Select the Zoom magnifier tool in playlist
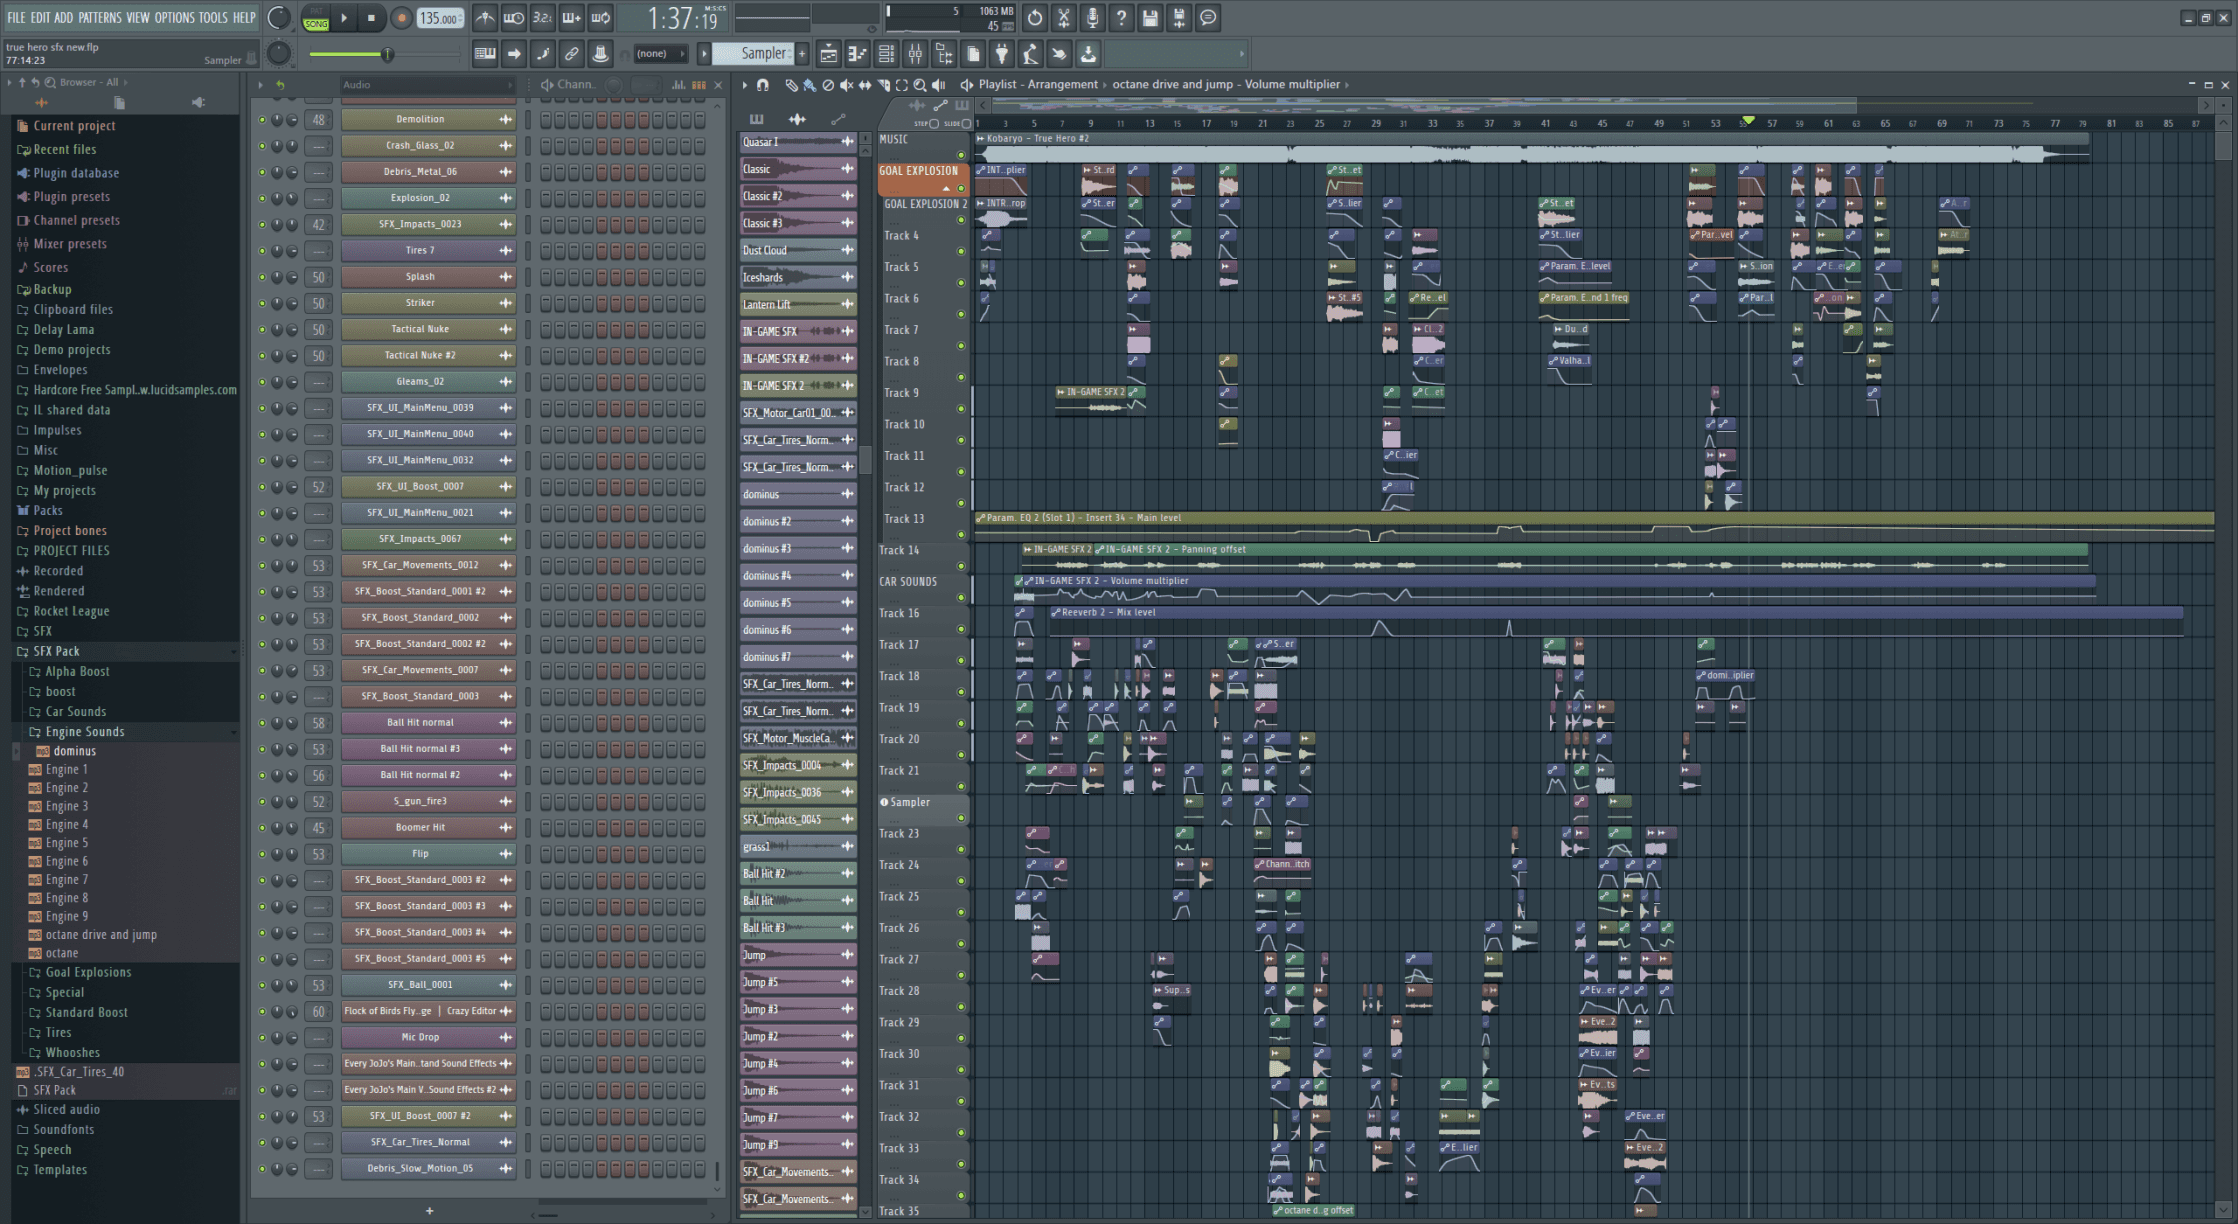 [x=920, y=85]
